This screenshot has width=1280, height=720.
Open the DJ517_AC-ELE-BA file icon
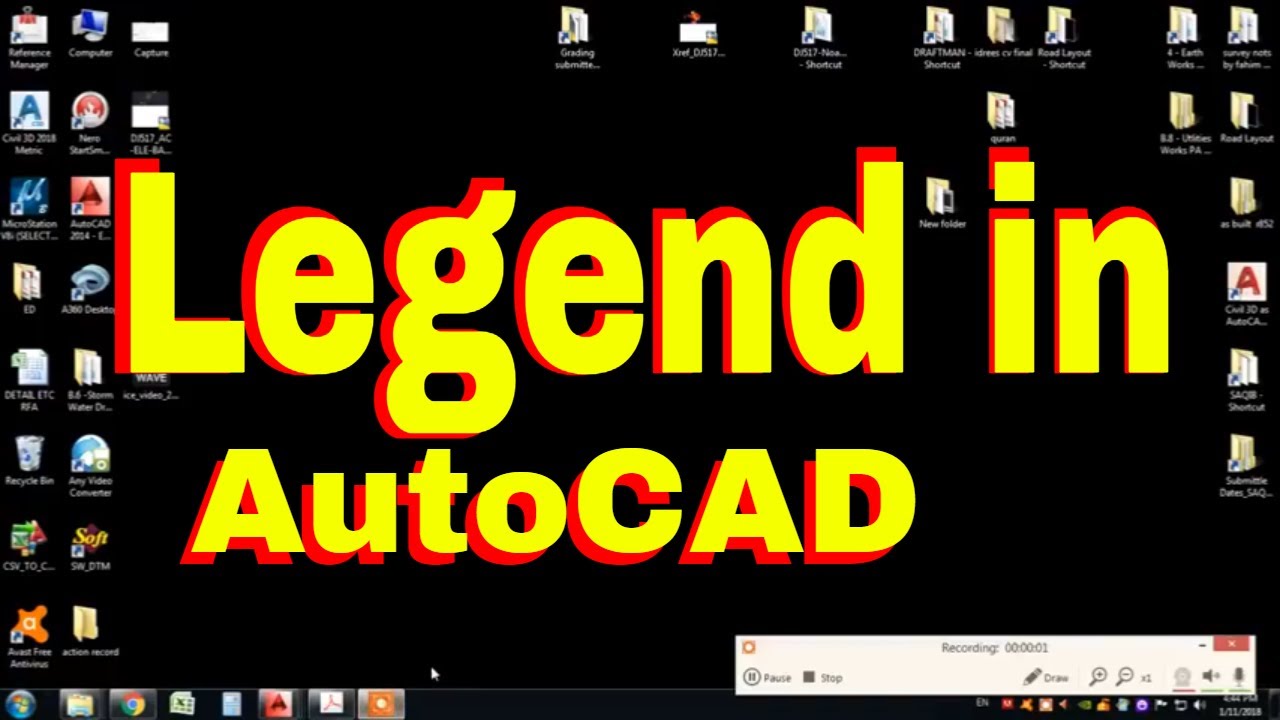151,124
